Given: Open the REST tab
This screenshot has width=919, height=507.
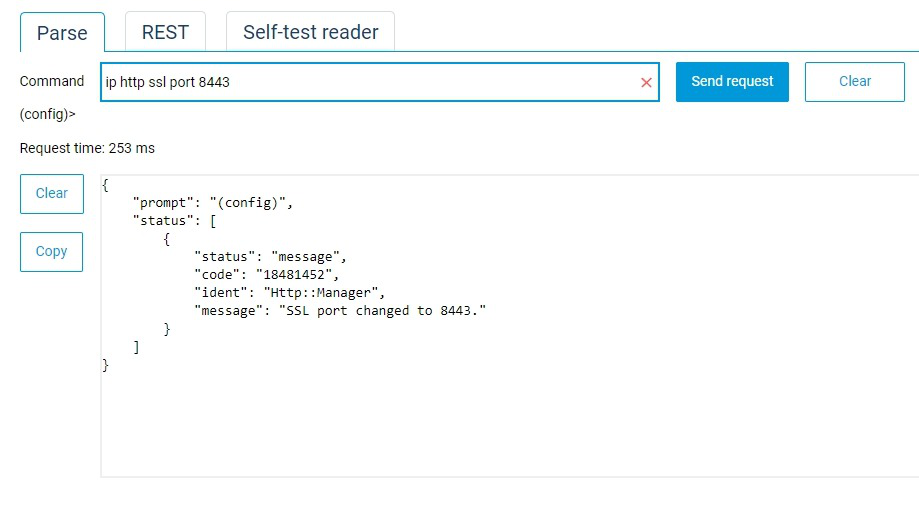Looking at the screenshot, I should (165, 32).
